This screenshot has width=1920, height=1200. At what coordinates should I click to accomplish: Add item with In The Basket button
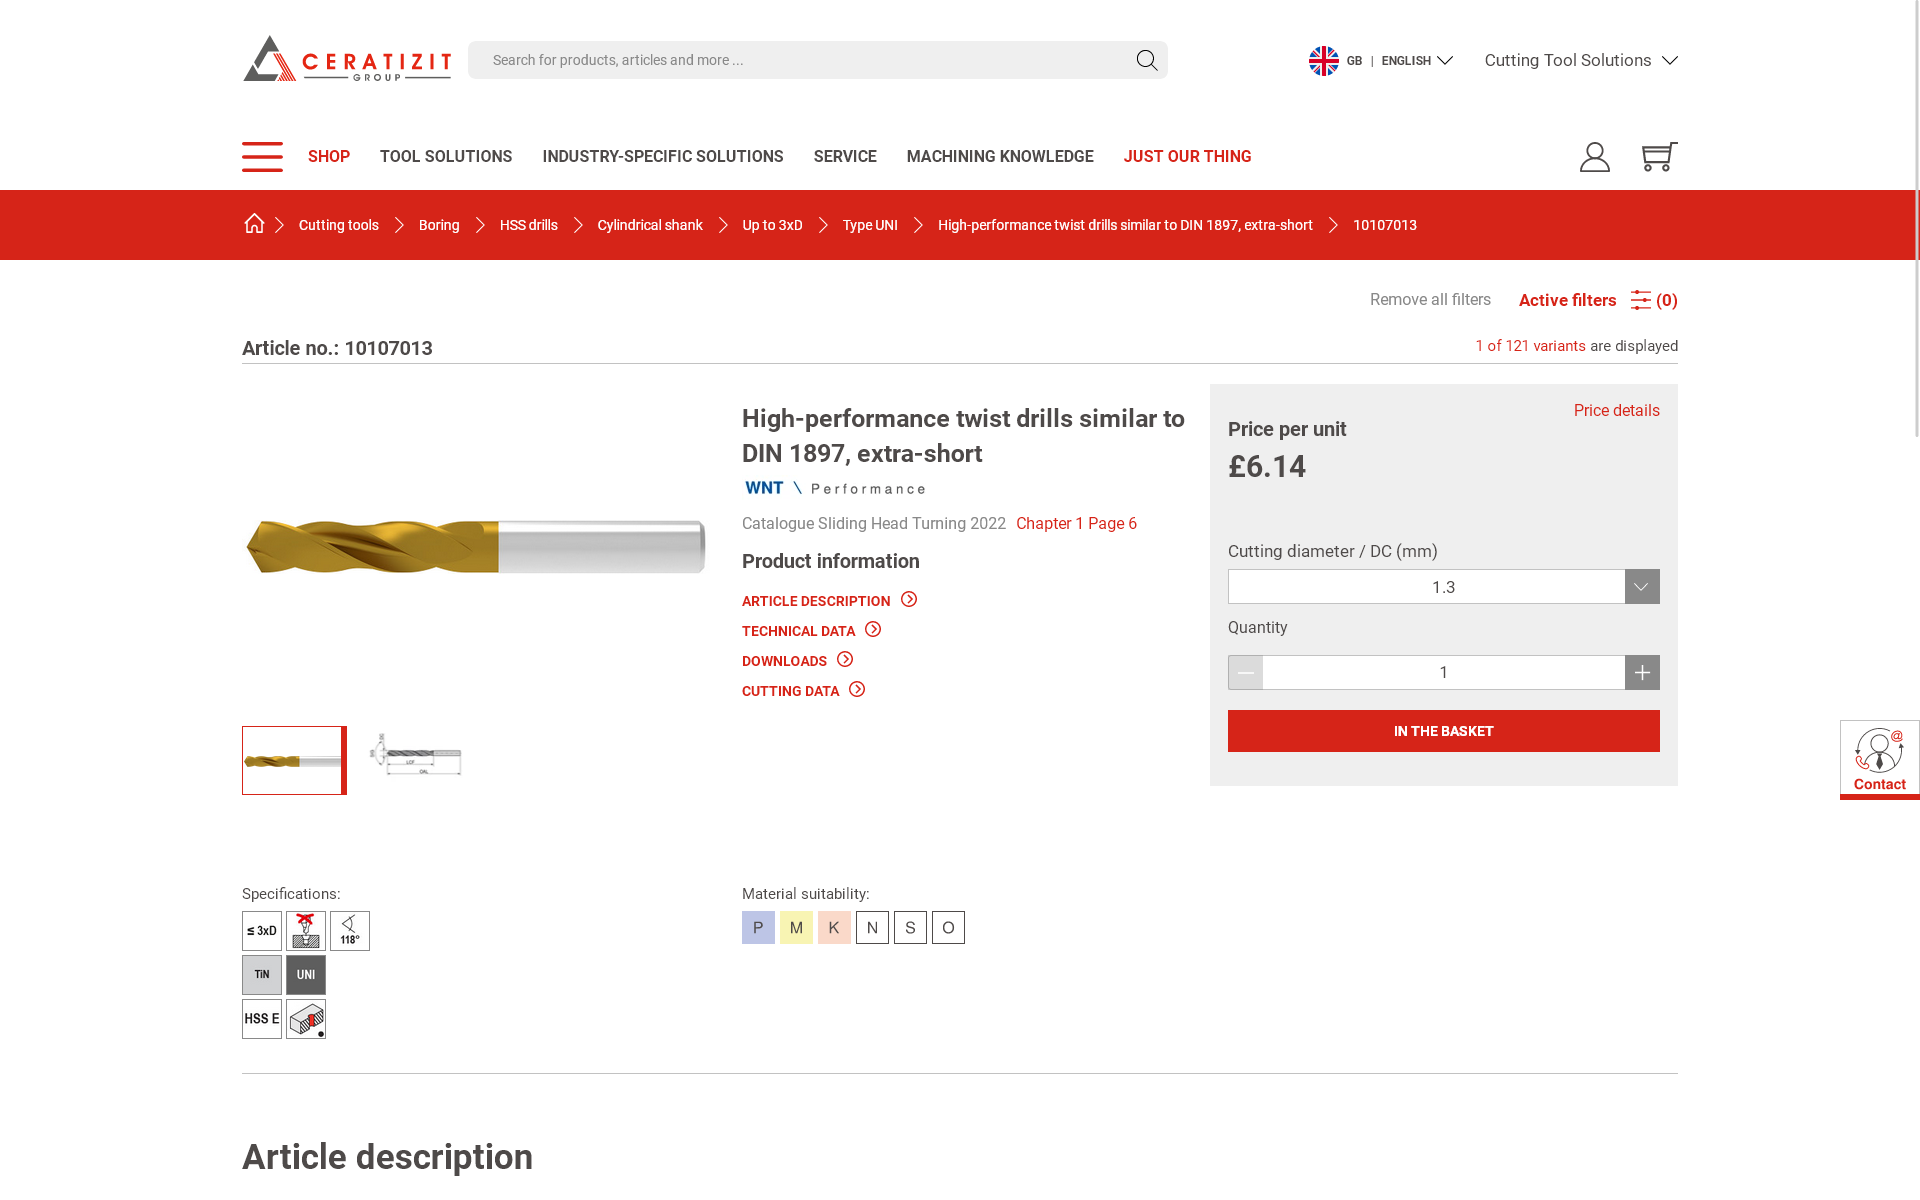[1443, 731]
